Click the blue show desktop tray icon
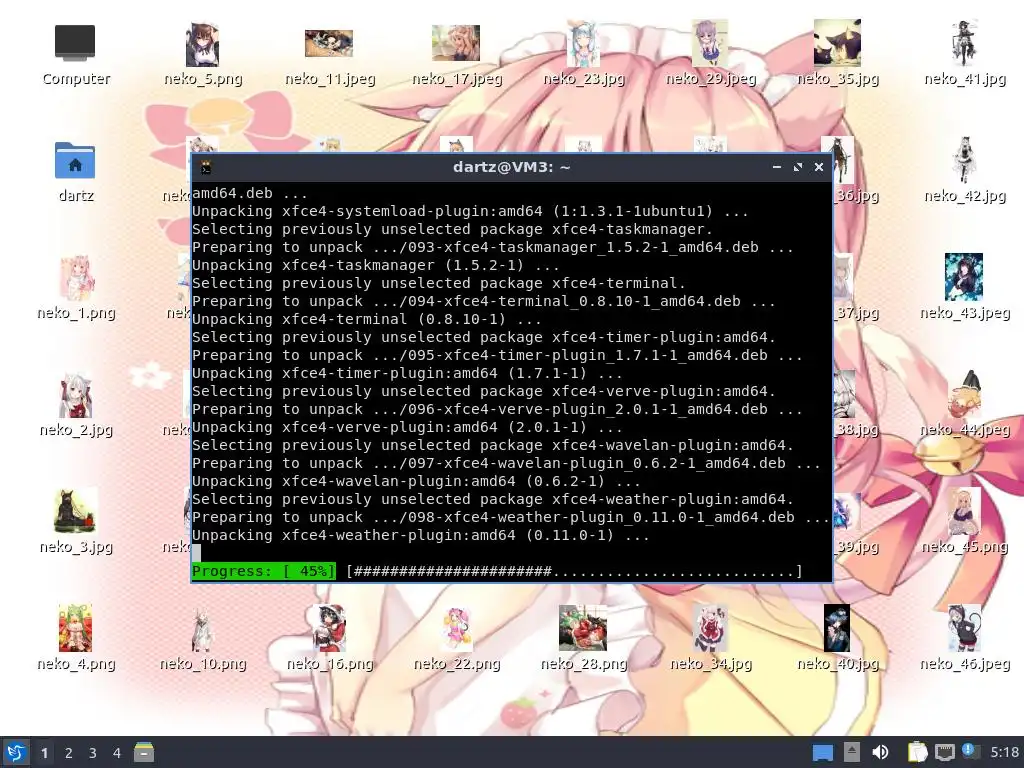Viewport: 1024px width, 768px height. [822, 752]
